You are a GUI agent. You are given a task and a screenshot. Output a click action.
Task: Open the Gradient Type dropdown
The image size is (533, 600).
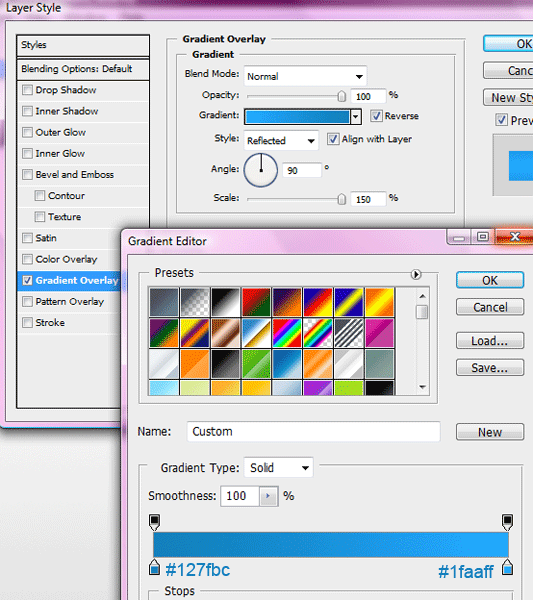tap(278, 468)
